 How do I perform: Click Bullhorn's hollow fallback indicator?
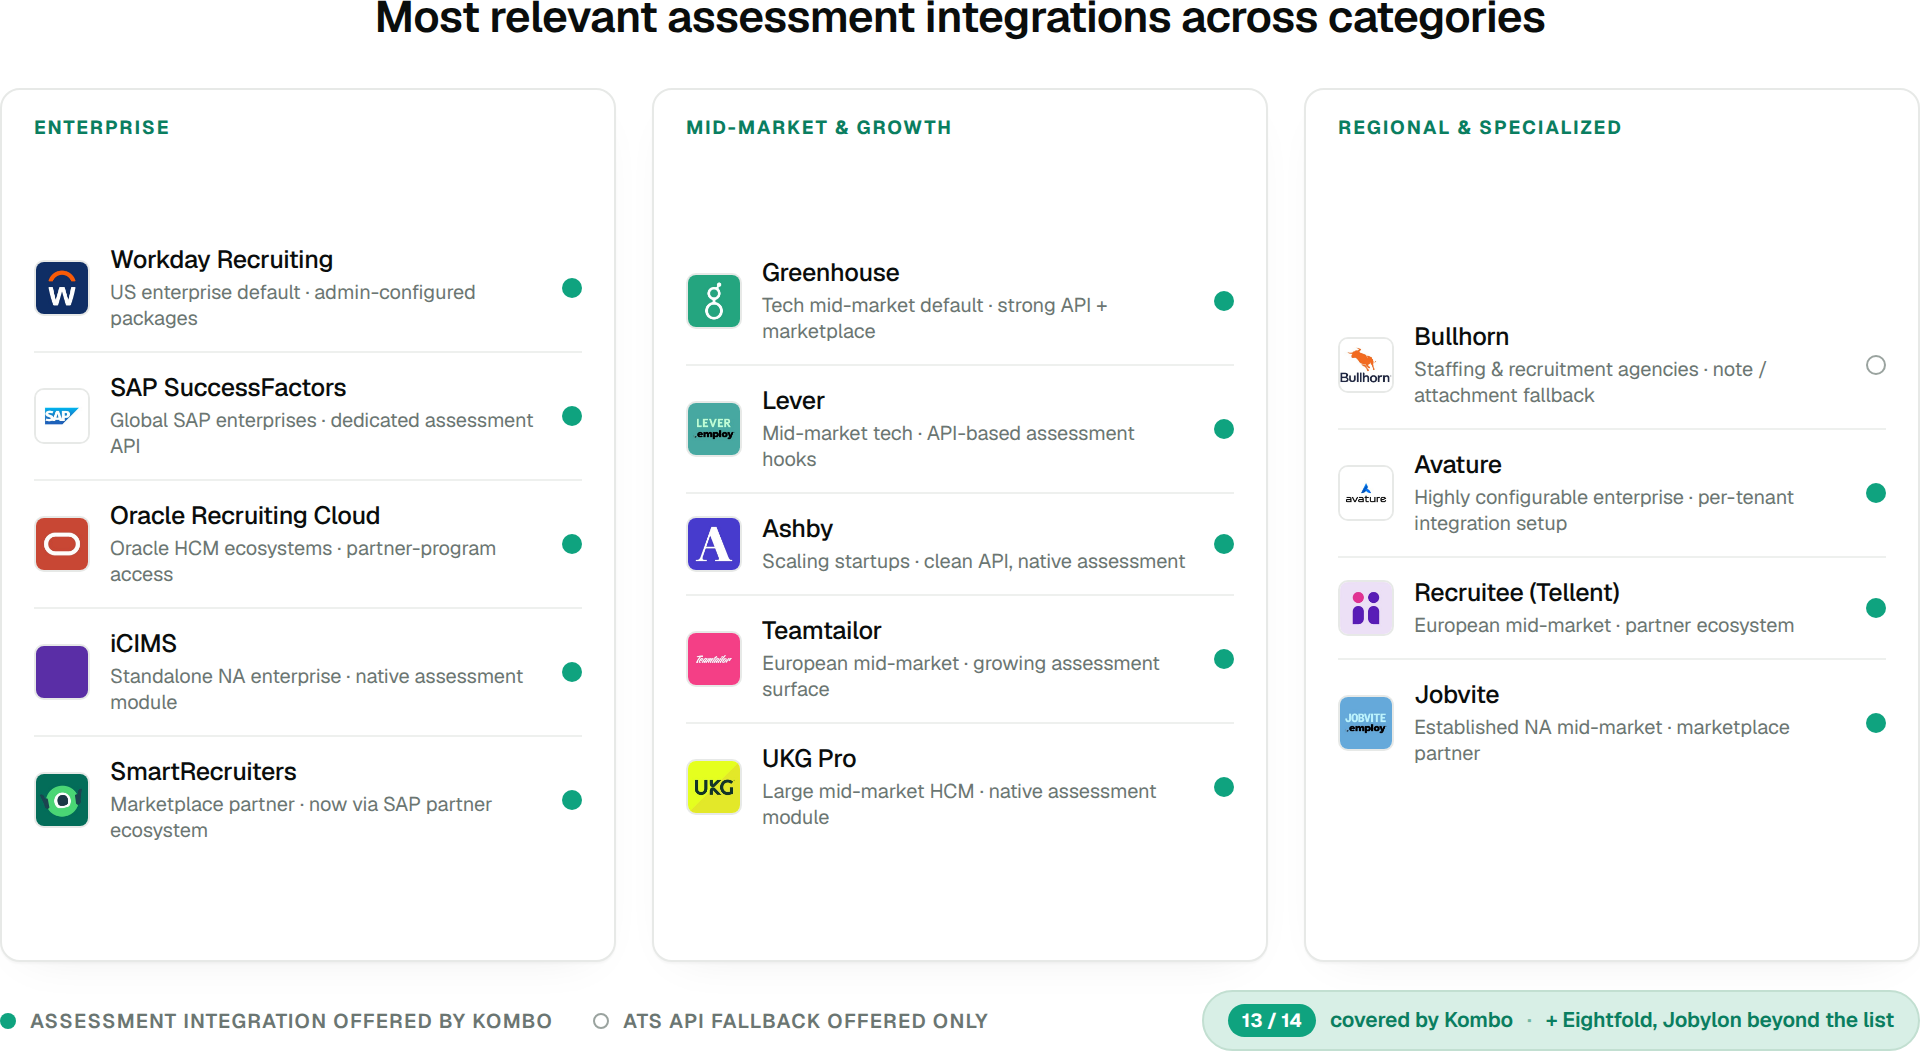pyautogui.click(x=1876, y=365)
